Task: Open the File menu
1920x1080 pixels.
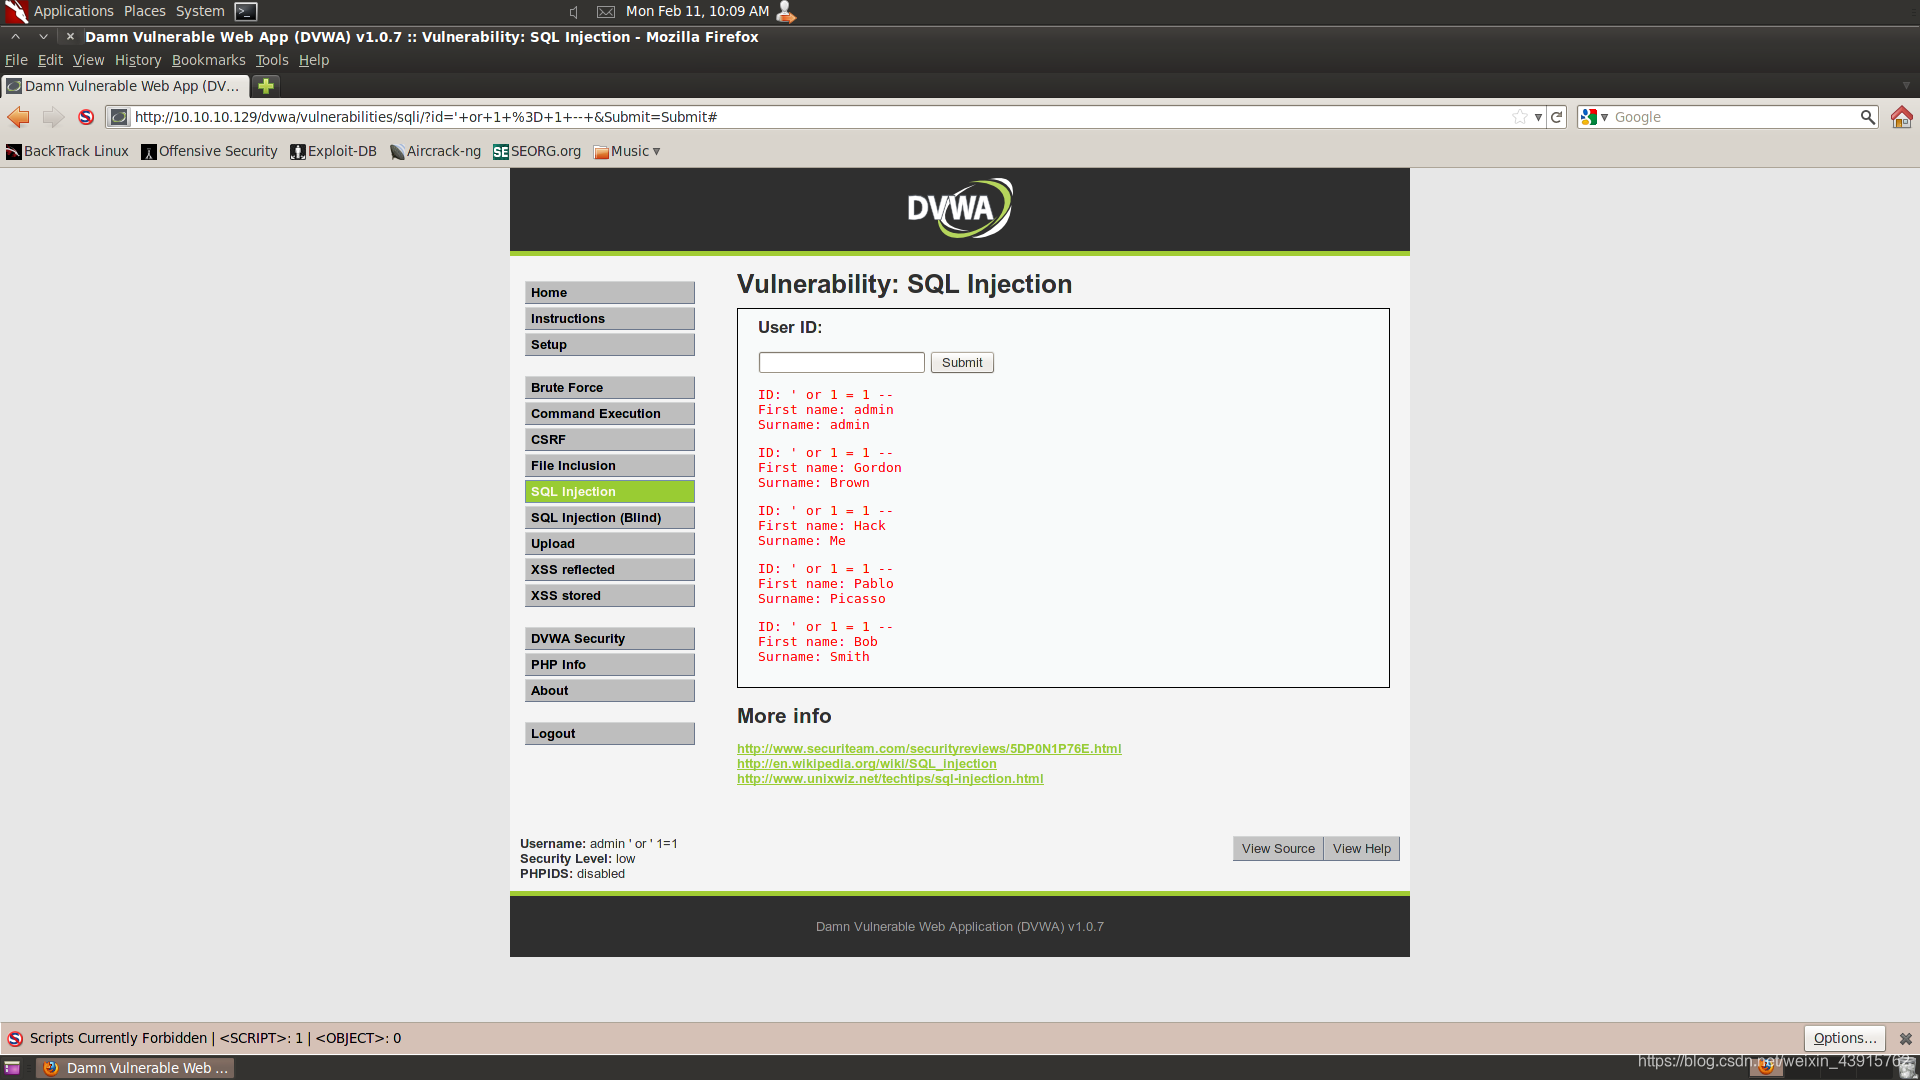Action: point(16,60)
